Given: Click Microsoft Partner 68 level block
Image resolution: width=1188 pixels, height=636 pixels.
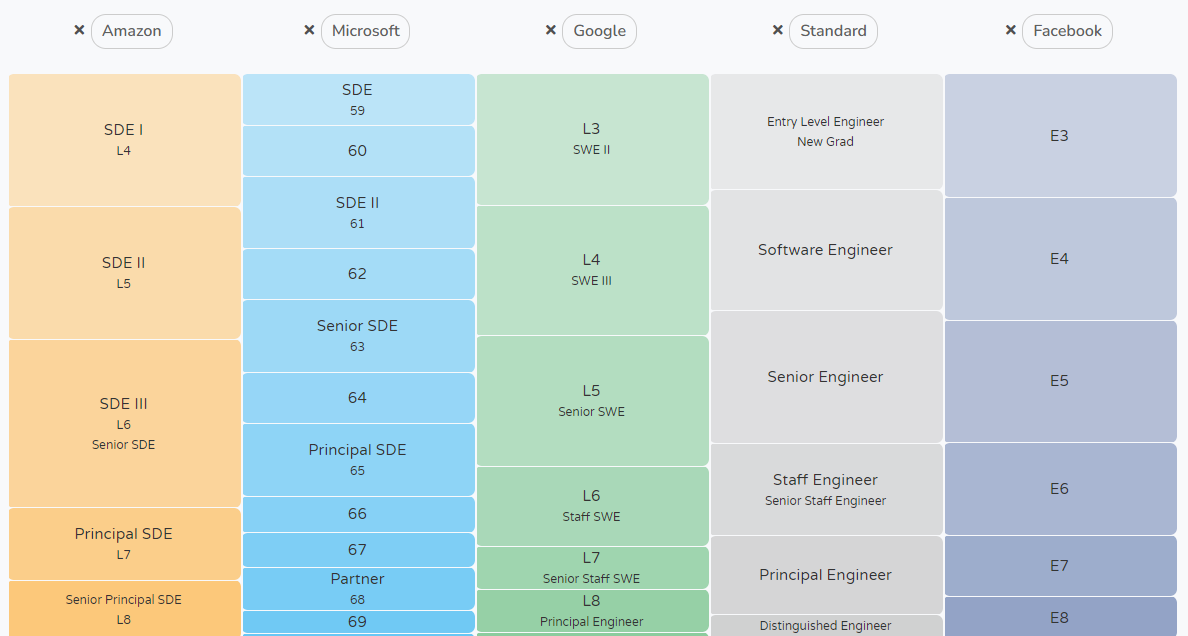Looking at the screenshot, I should pyautogui.click(x=358, y=588).
